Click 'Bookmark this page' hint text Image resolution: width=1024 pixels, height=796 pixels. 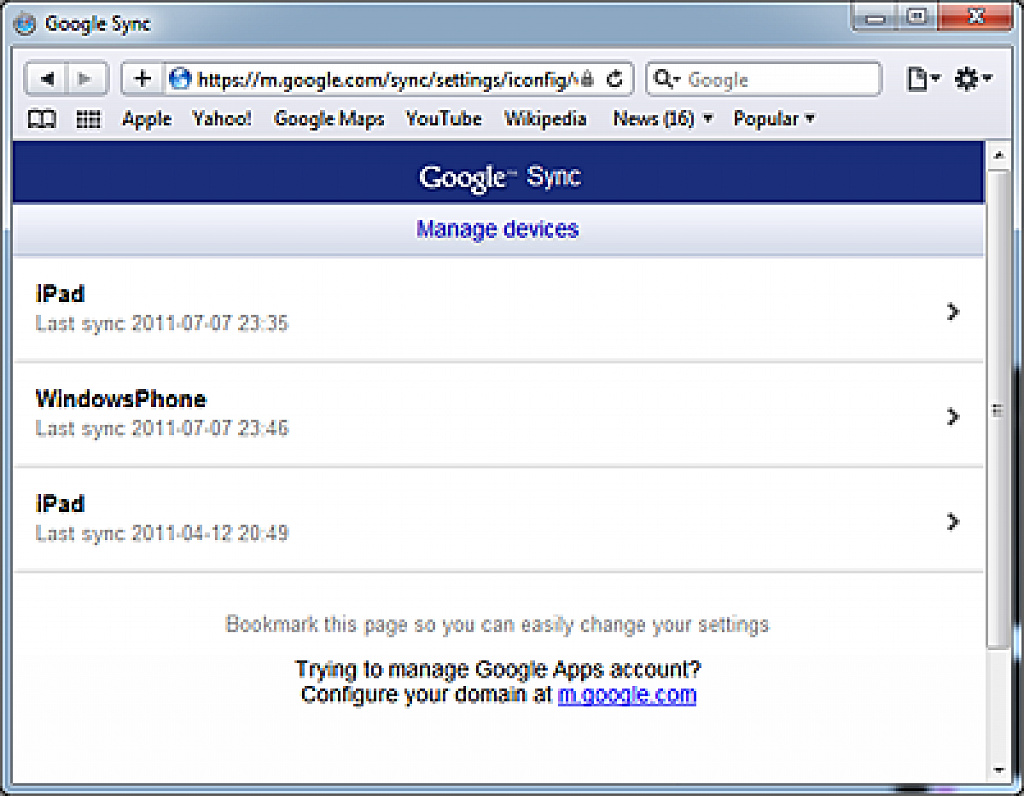[497, 625]
